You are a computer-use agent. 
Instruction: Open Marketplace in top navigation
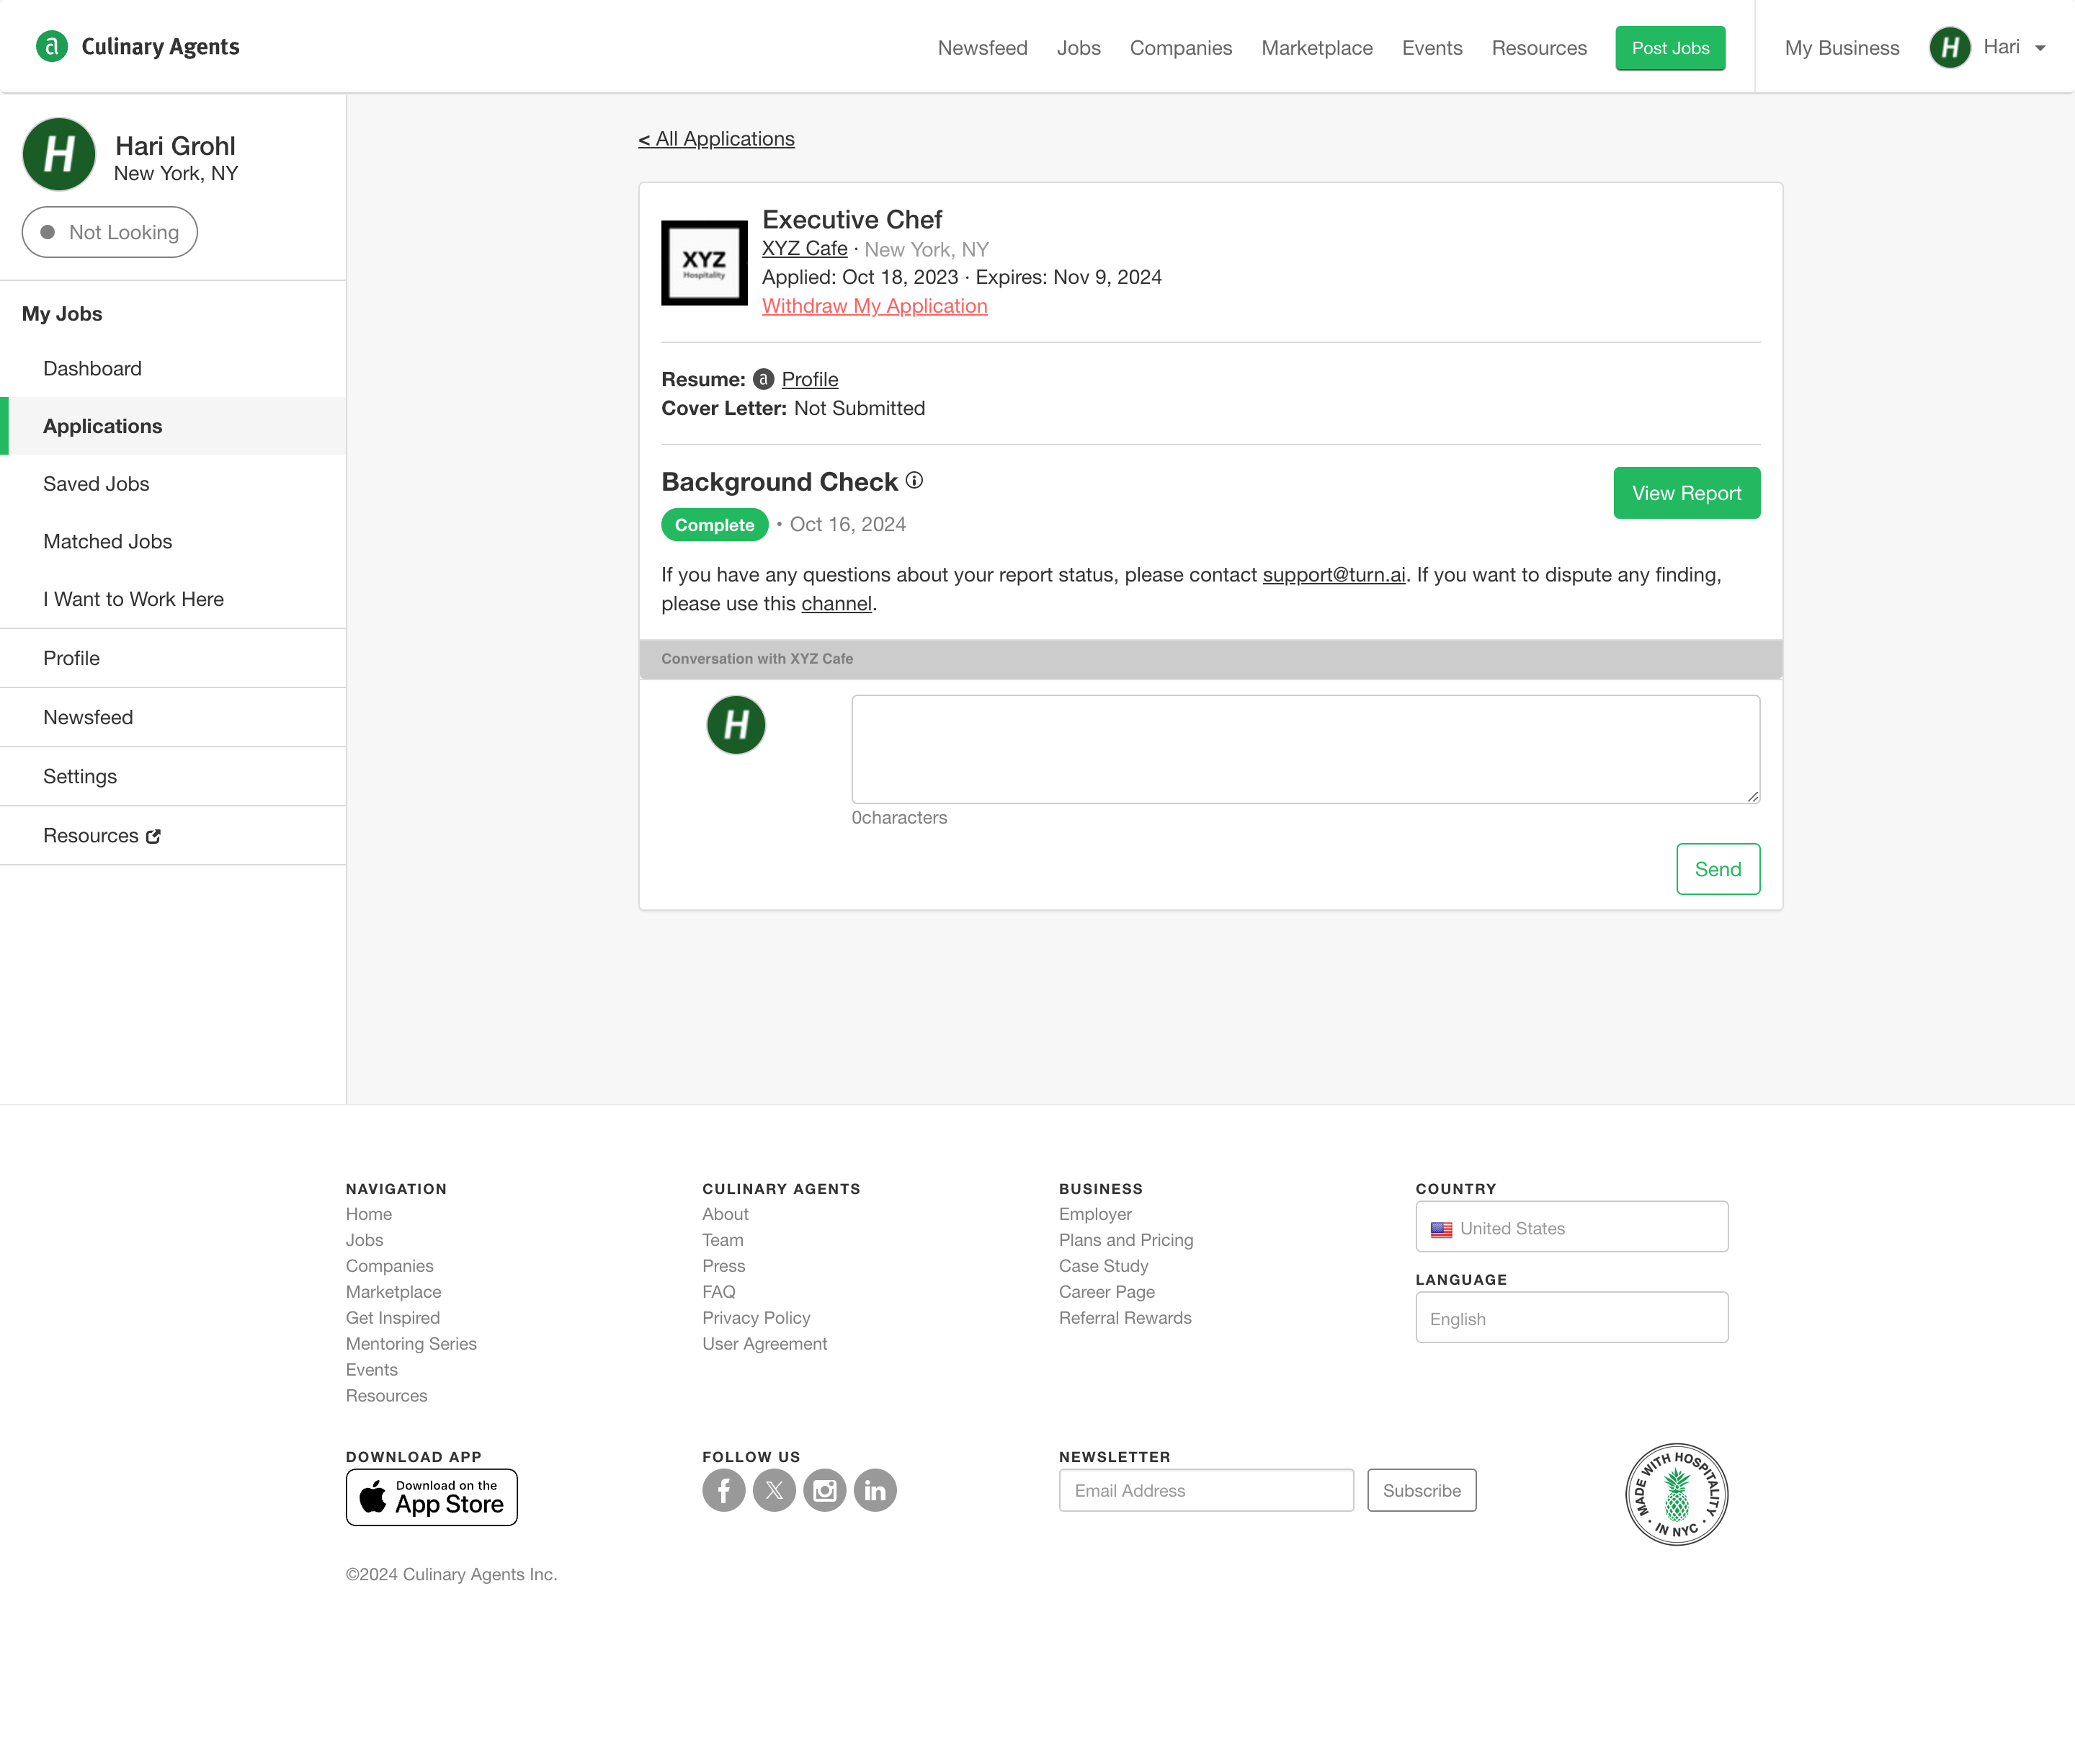tap(1316, 48)
